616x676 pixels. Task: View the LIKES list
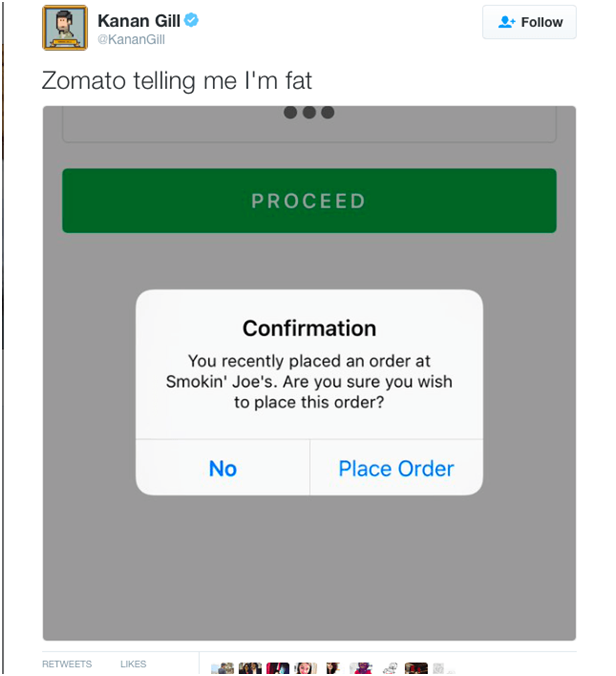click(x=133, y=664)
